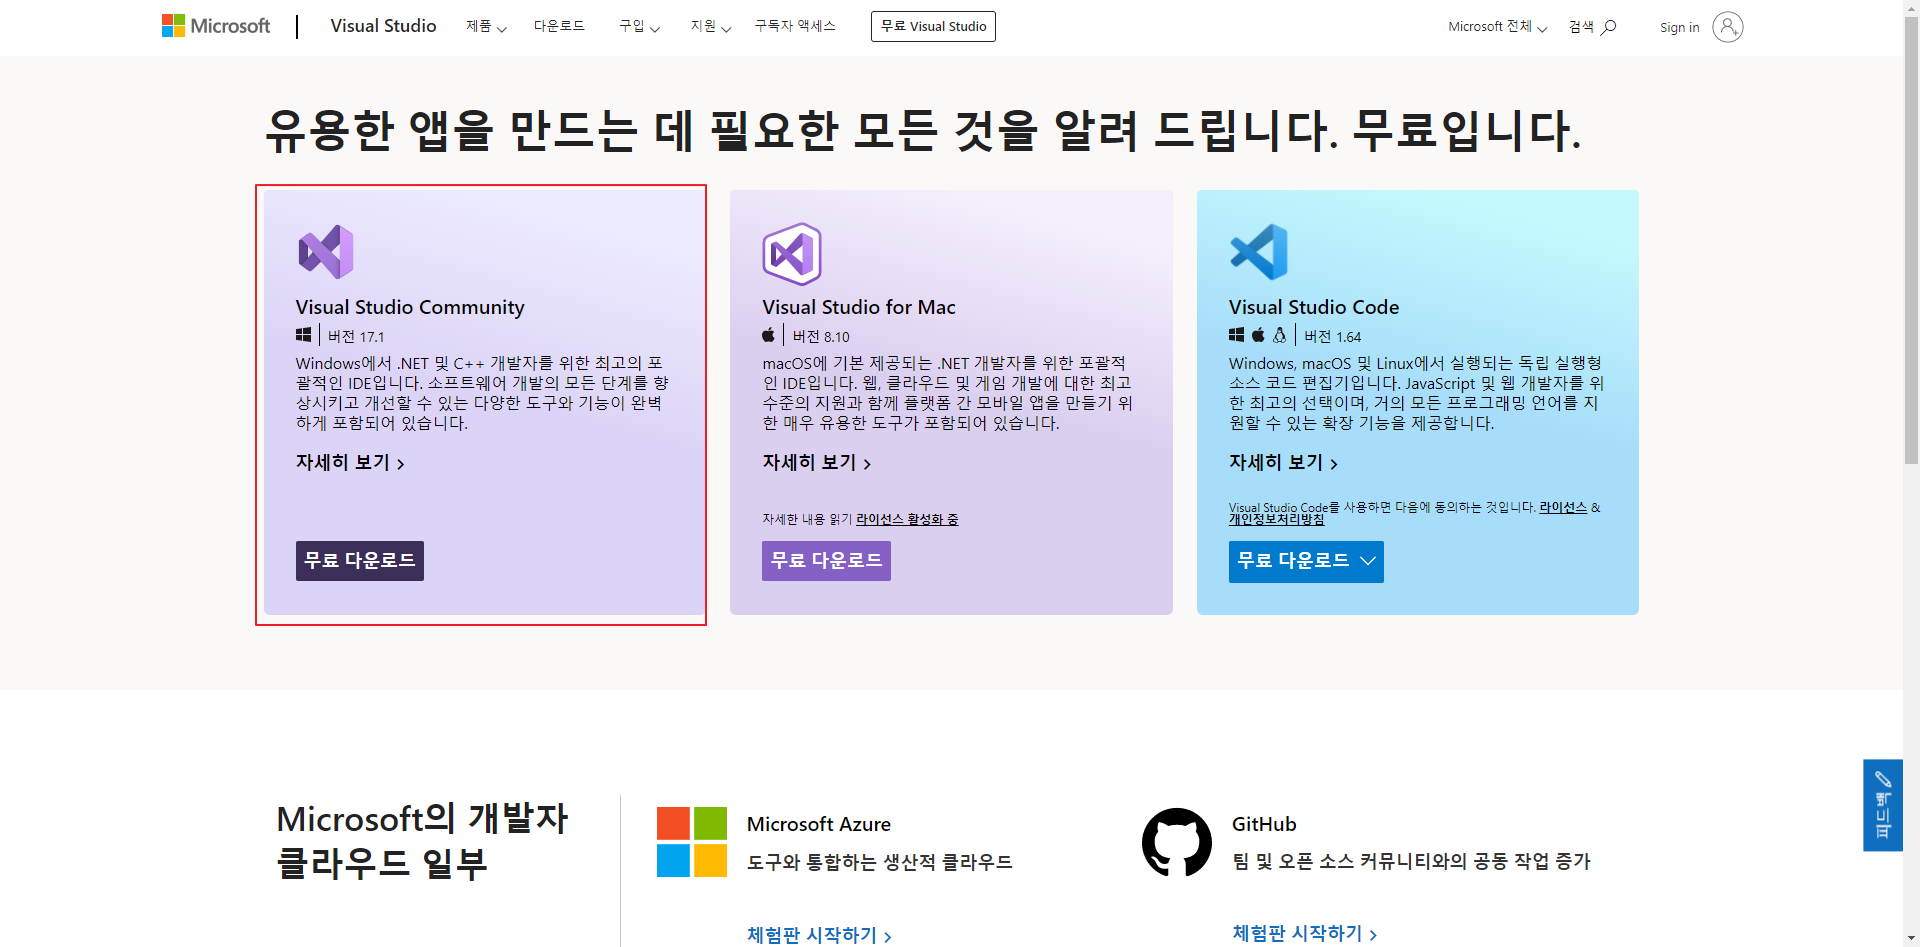Open the blue 피드백 side tab
Image resolution: width=1920 pixels, height=947 pixels.
click(x=1883, y=805)
